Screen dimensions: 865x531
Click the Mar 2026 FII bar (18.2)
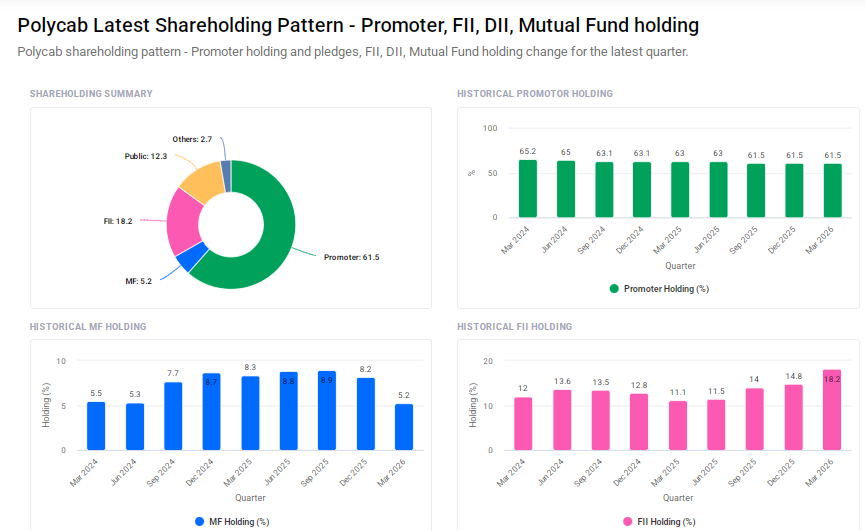832,410
